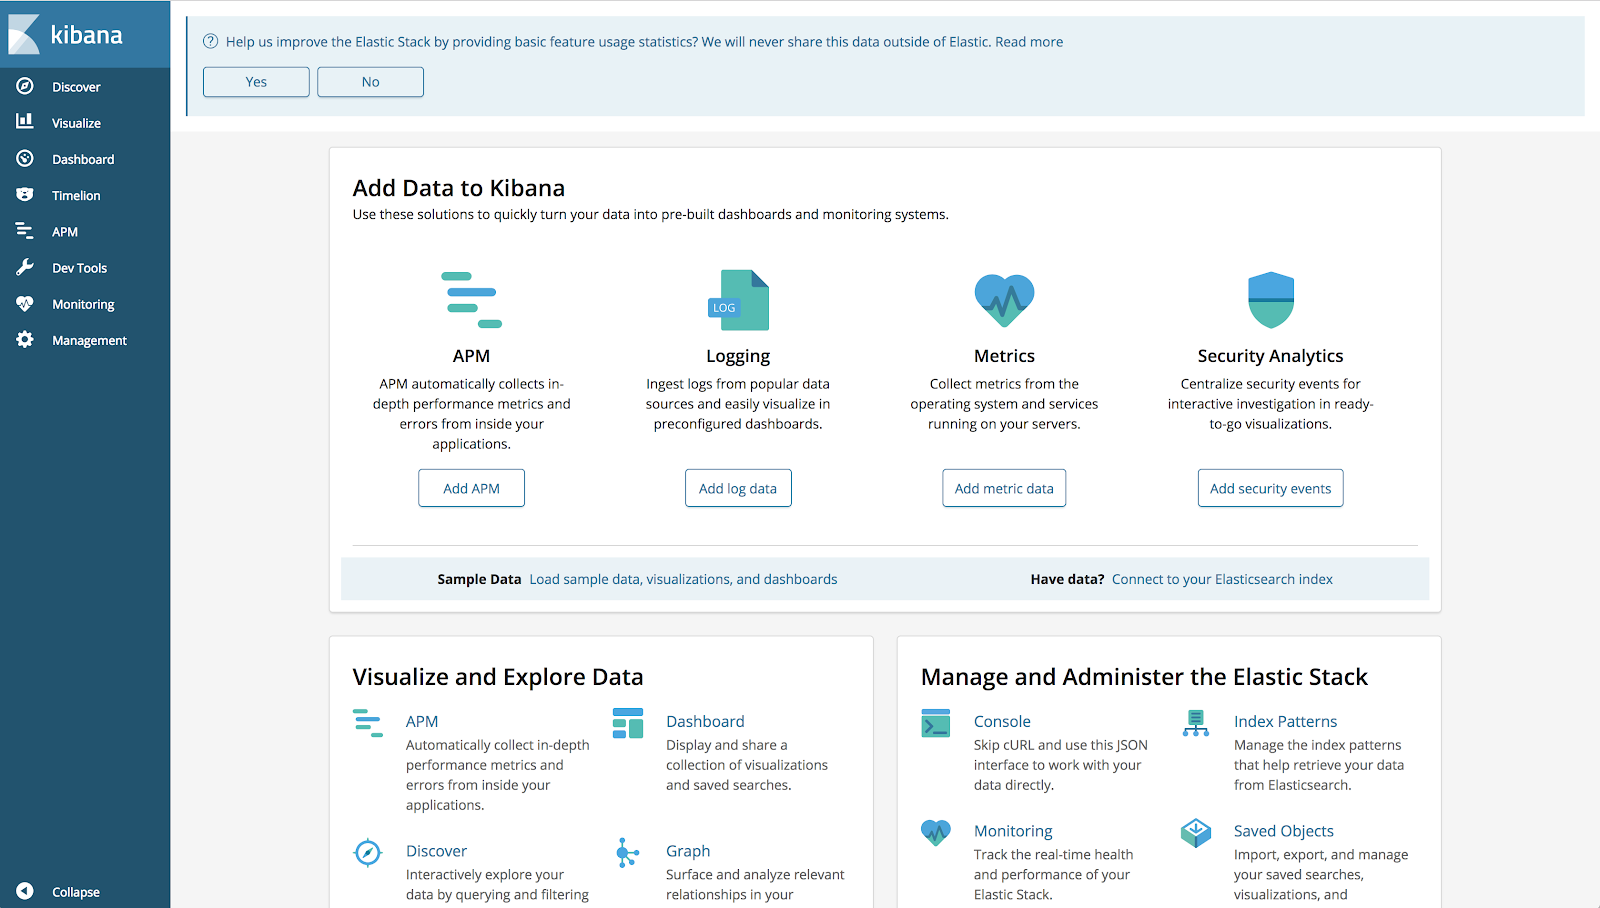The image size is (1600, 908).
Task: Open the Console link
Action: (x=1002, y=721)
